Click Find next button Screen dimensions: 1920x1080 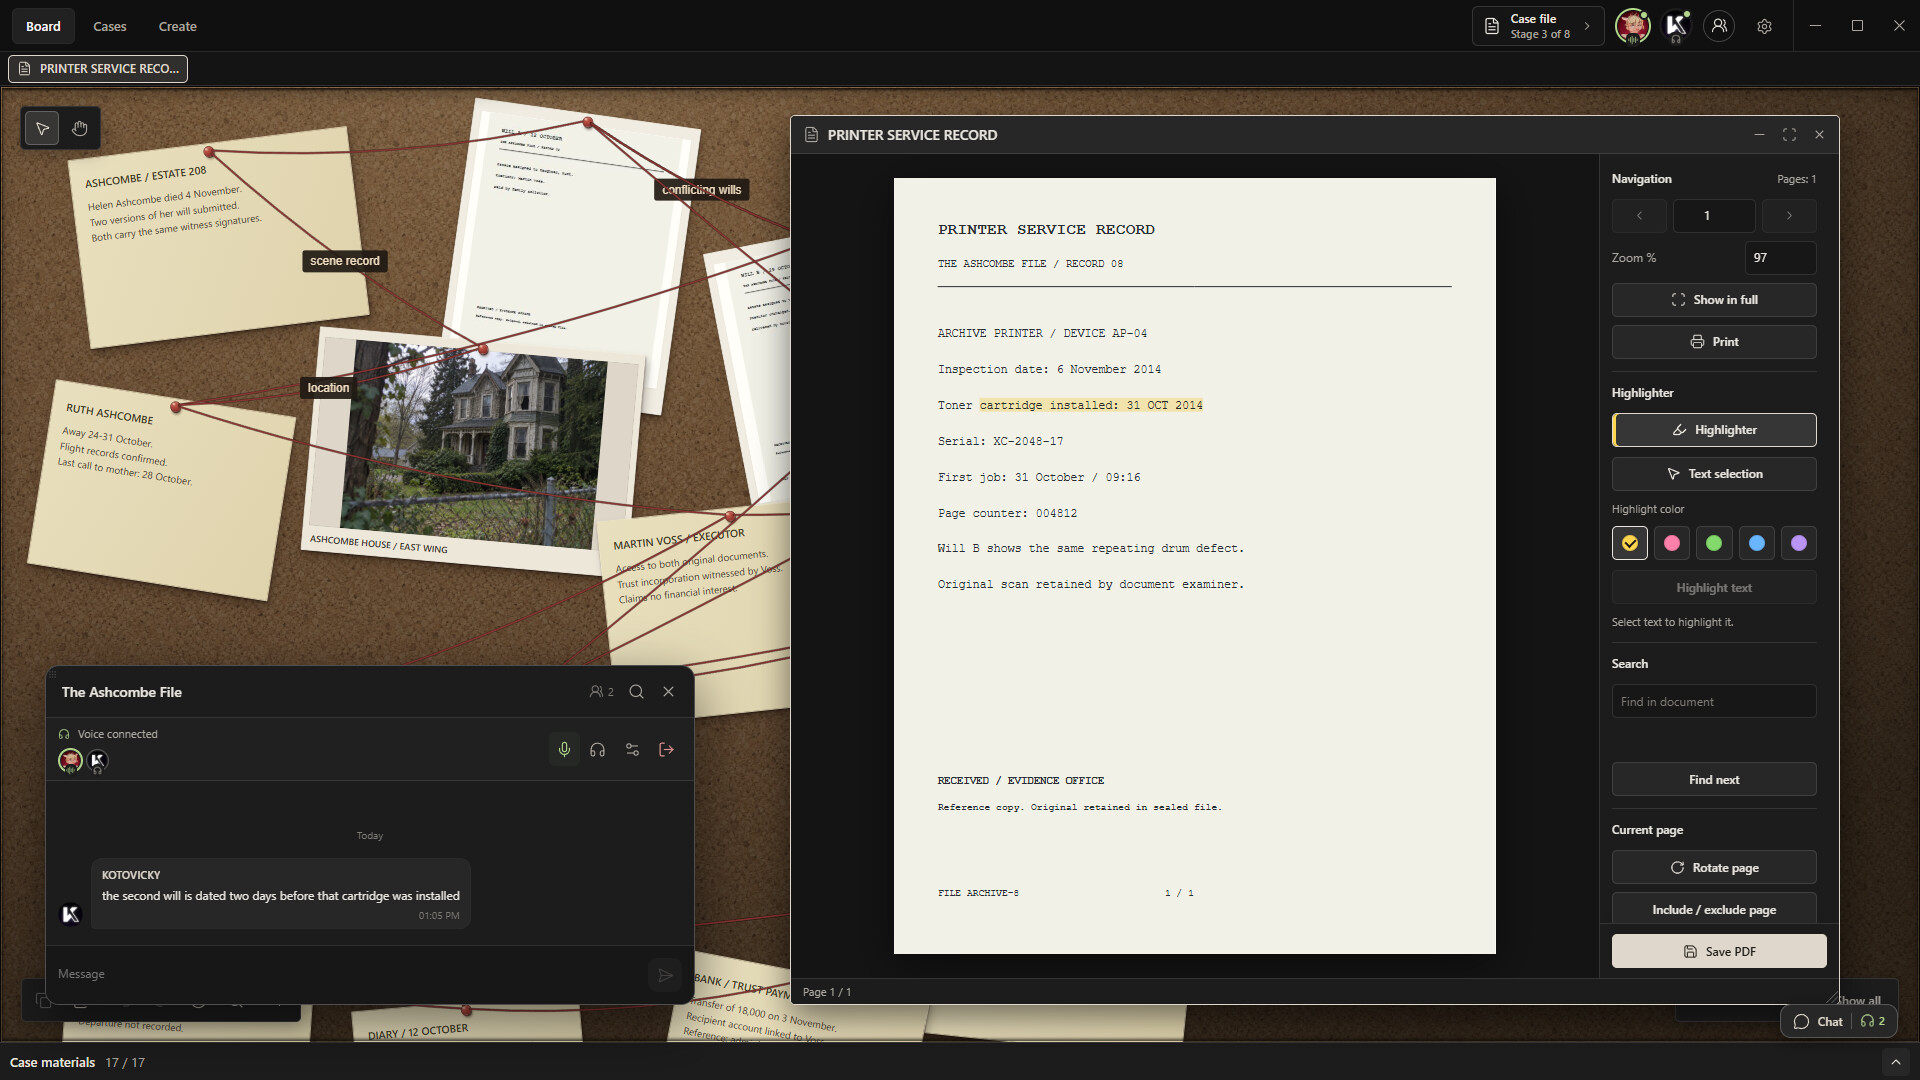pos(1714,780)
